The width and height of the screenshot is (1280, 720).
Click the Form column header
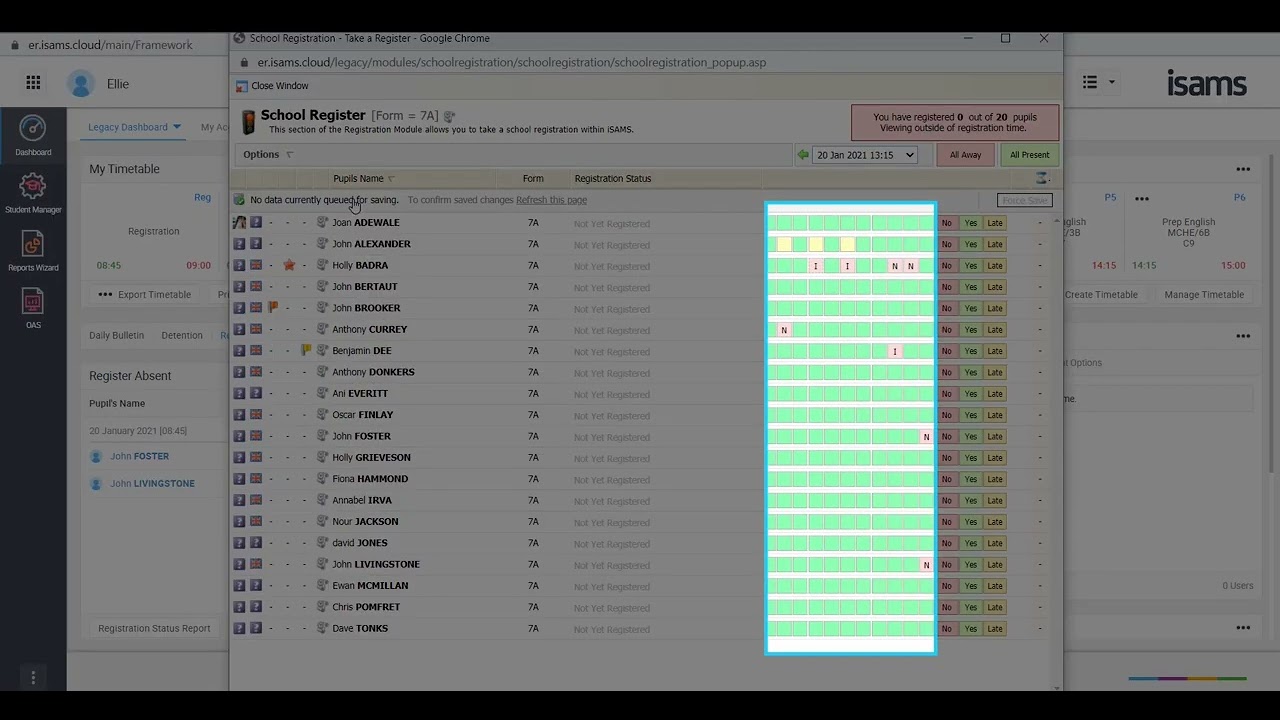[533, 179]
